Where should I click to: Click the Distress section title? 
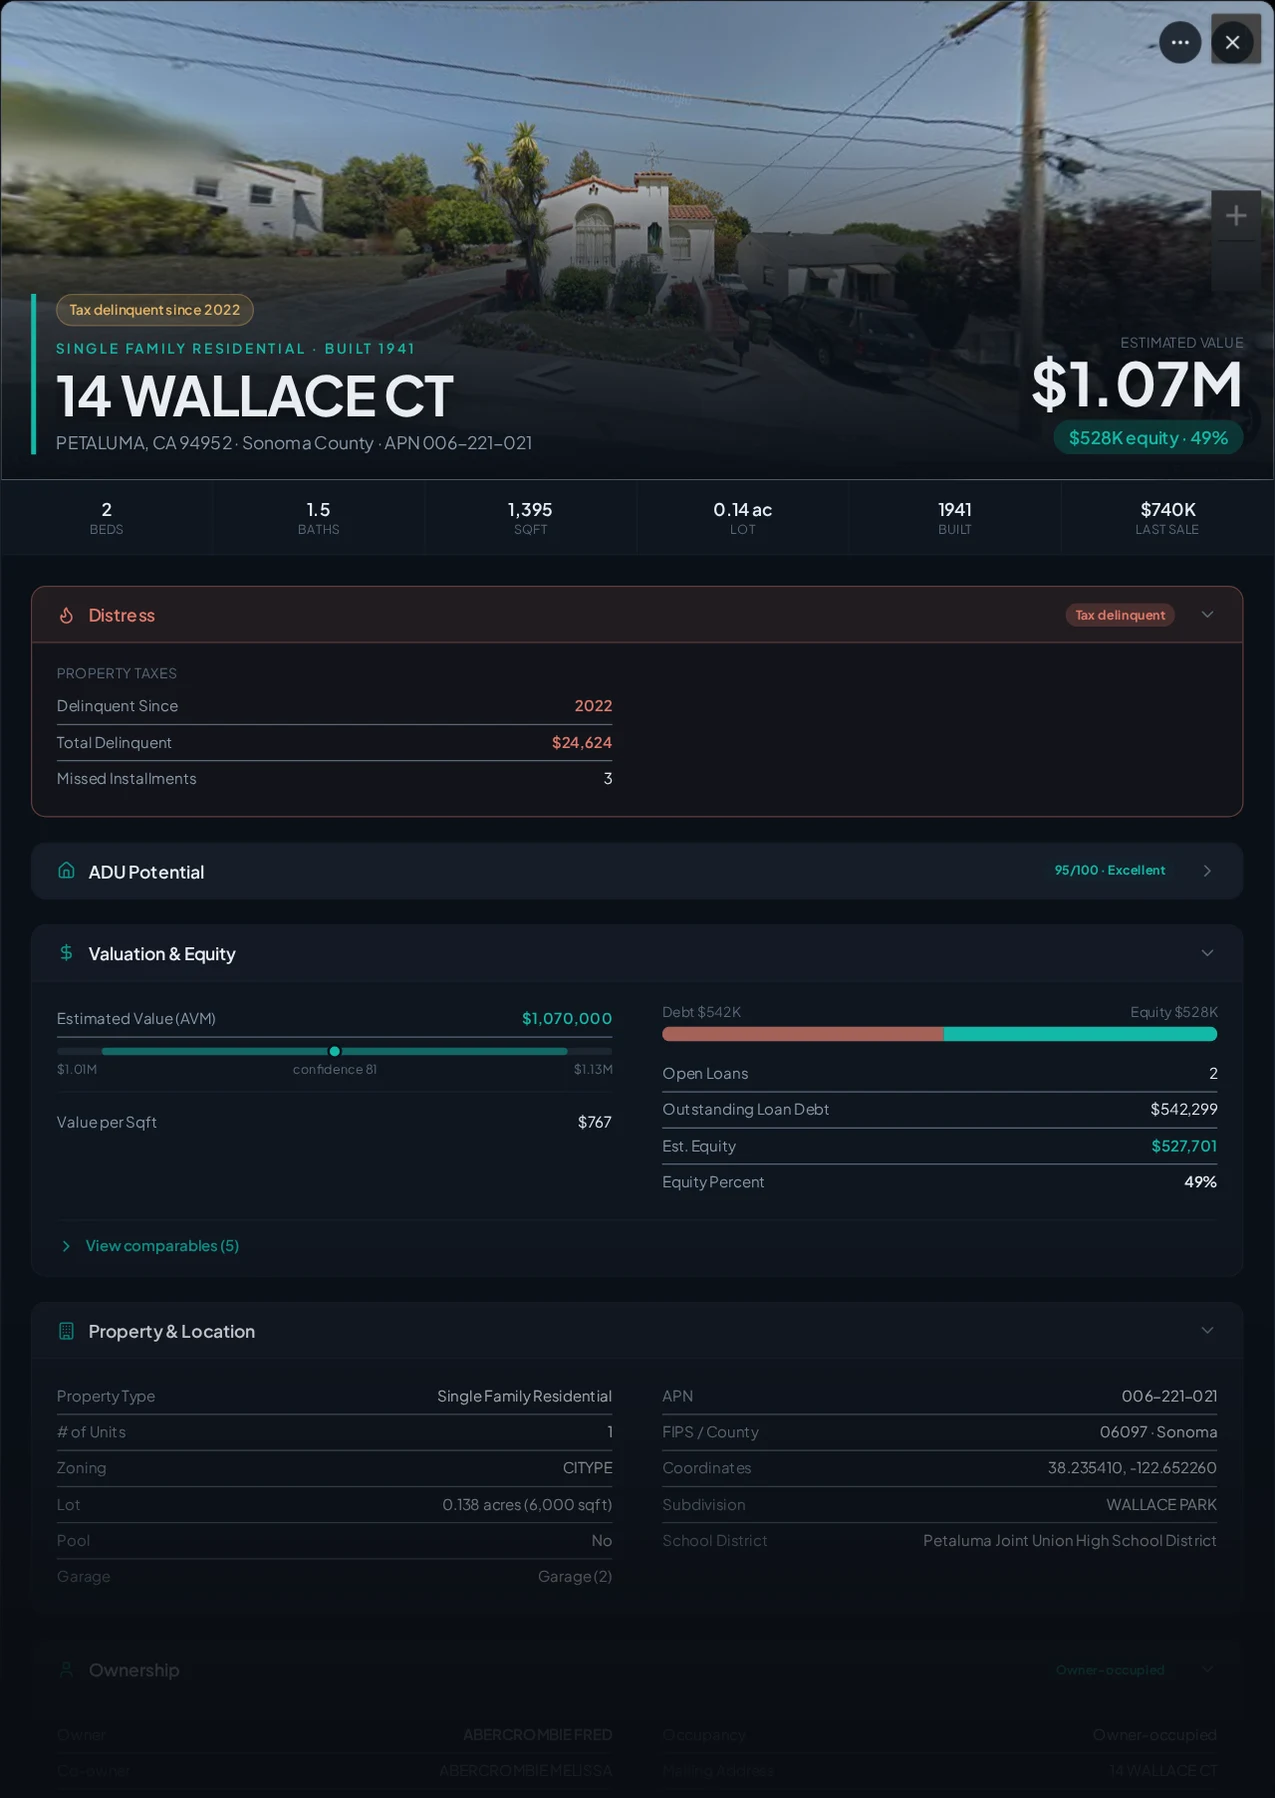point(122,615)
